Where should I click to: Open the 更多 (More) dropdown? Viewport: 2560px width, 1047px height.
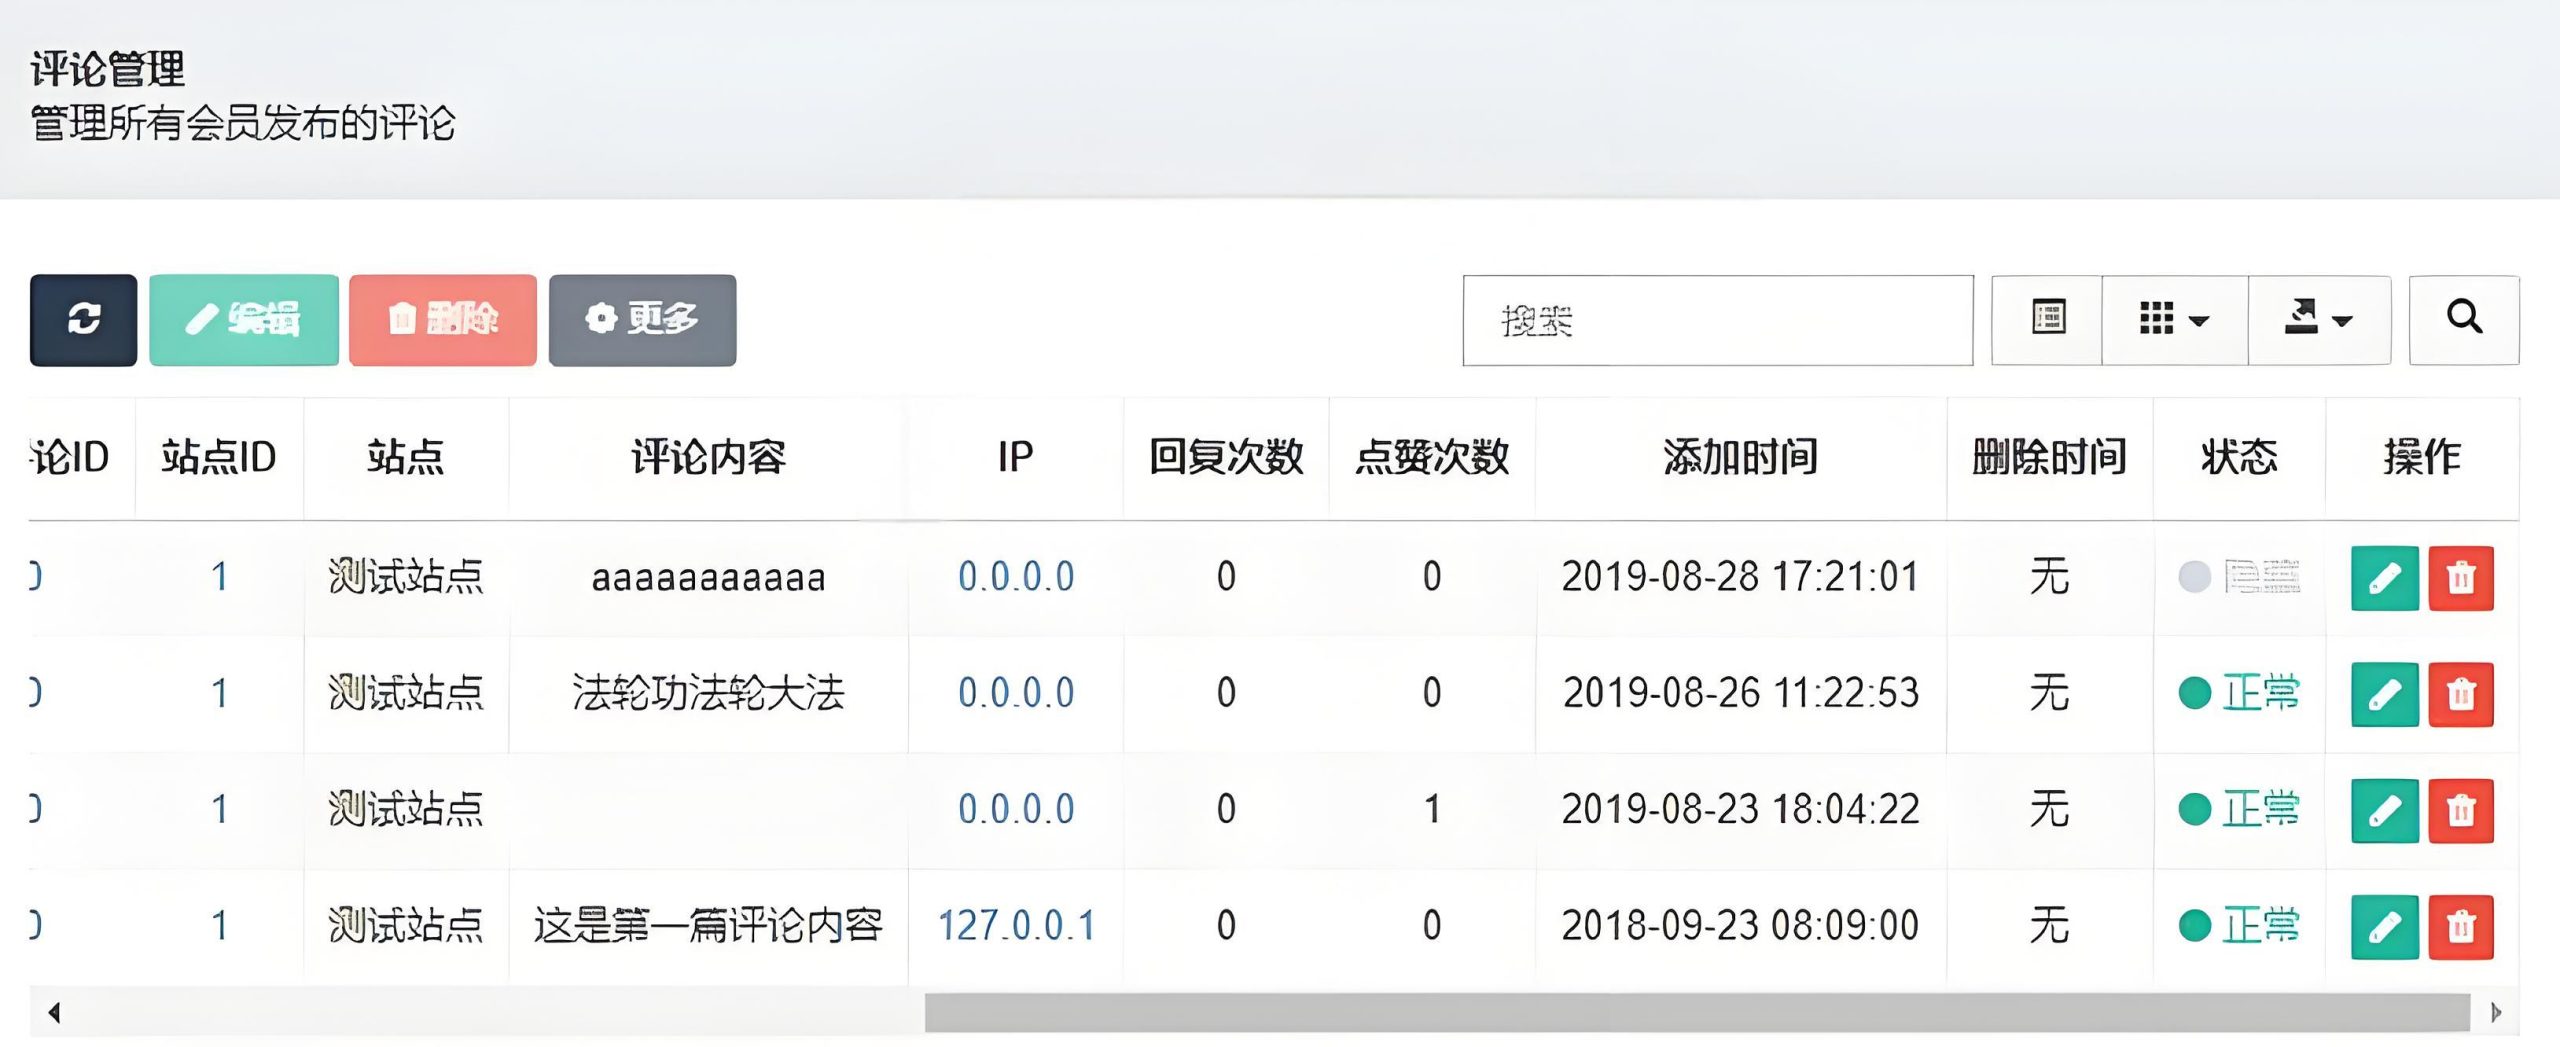pos(642,320)
